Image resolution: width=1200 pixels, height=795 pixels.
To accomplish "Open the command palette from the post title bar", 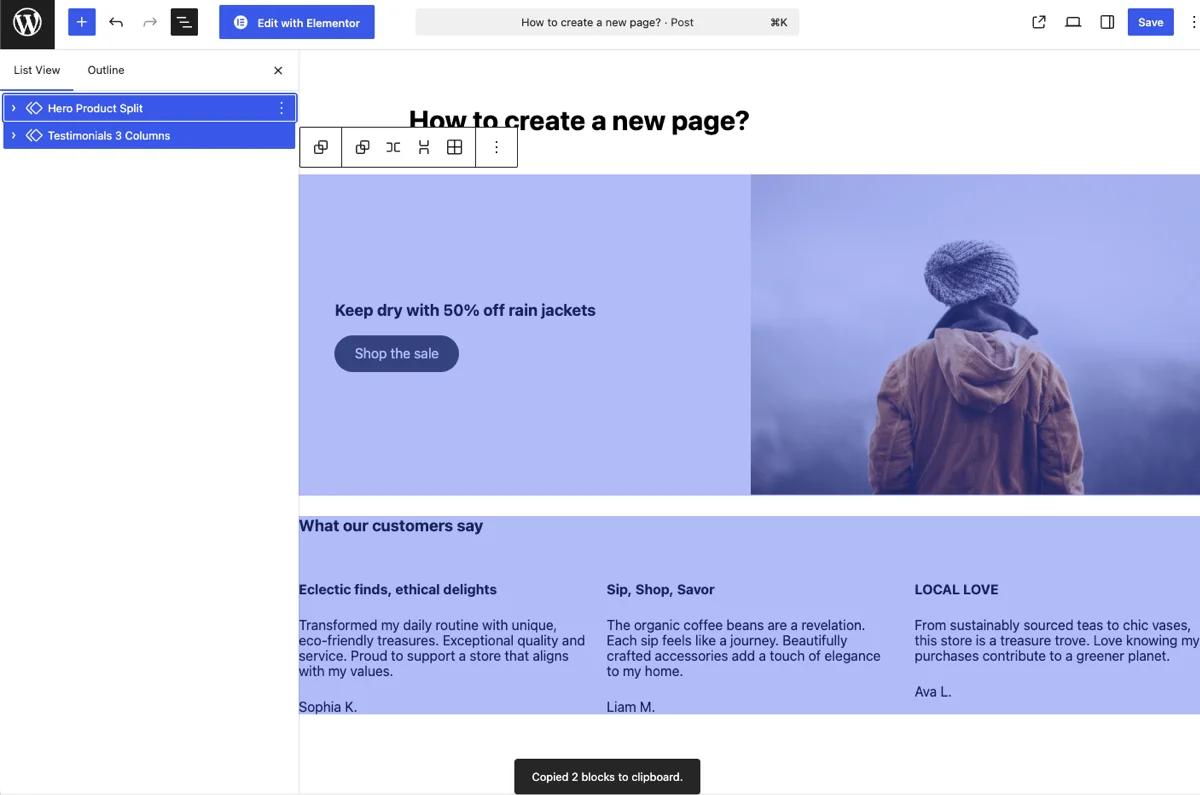I will 607,22.
